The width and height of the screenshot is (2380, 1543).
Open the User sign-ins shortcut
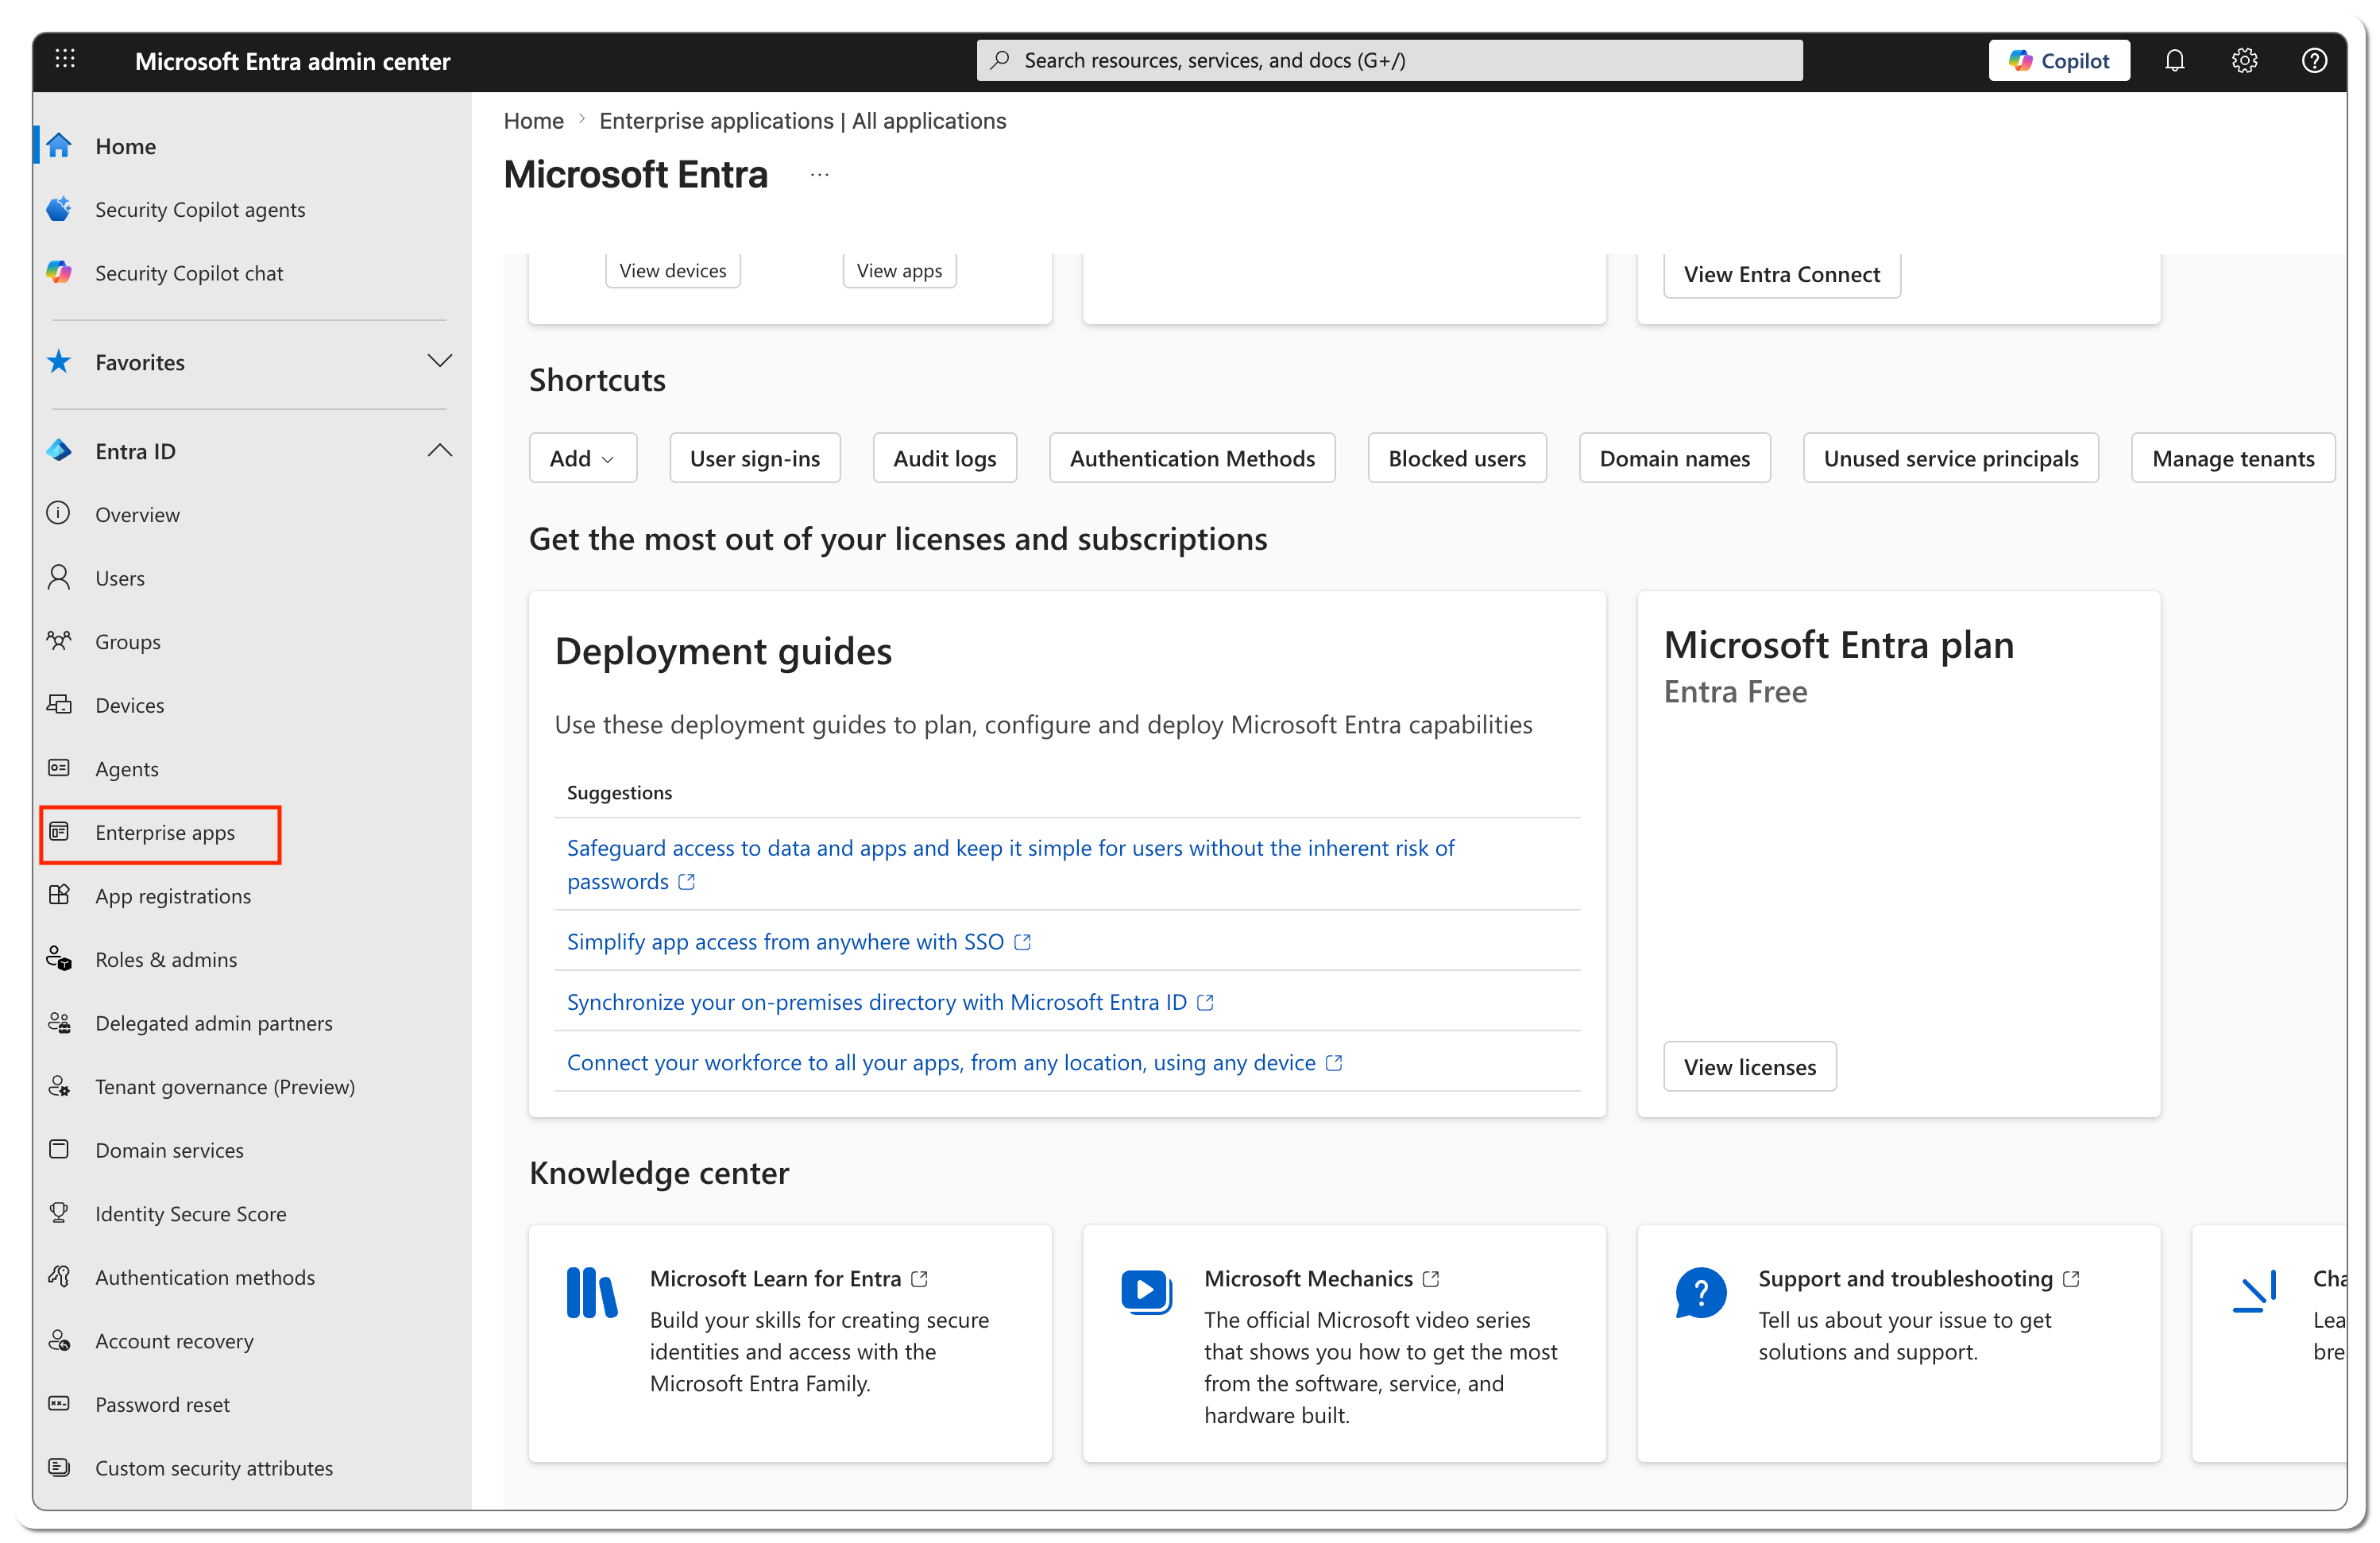tap(755, 458)
